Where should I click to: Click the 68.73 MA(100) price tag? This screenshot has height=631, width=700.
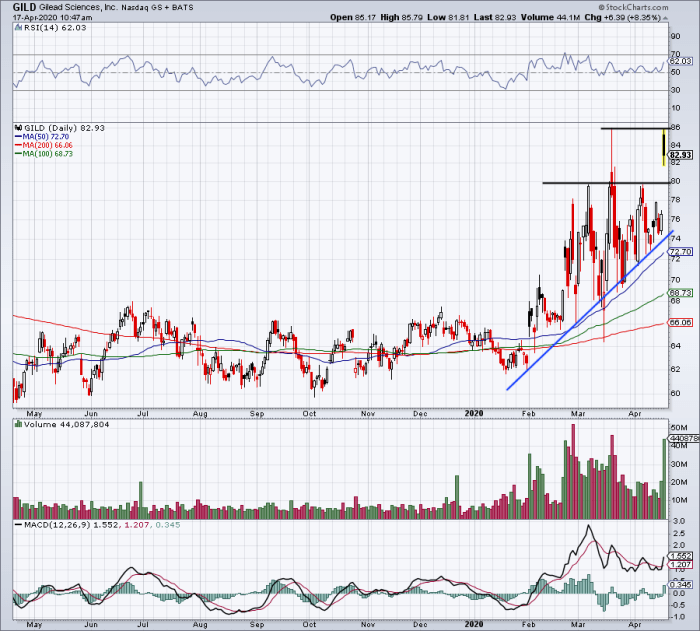pyautogui.click(x=681, y=293)
